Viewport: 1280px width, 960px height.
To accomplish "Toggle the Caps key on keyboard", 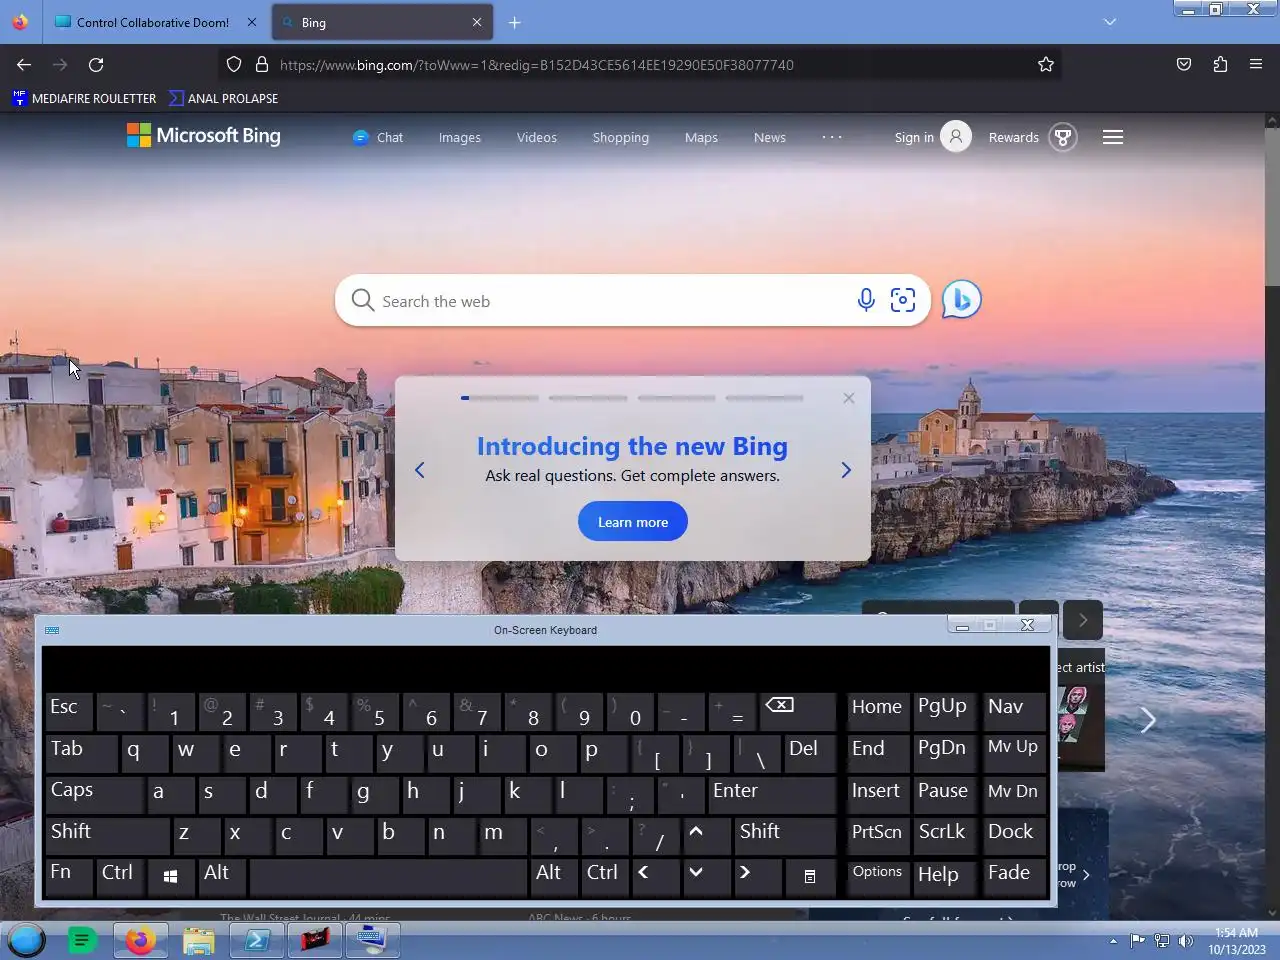I will coord(94,795).
